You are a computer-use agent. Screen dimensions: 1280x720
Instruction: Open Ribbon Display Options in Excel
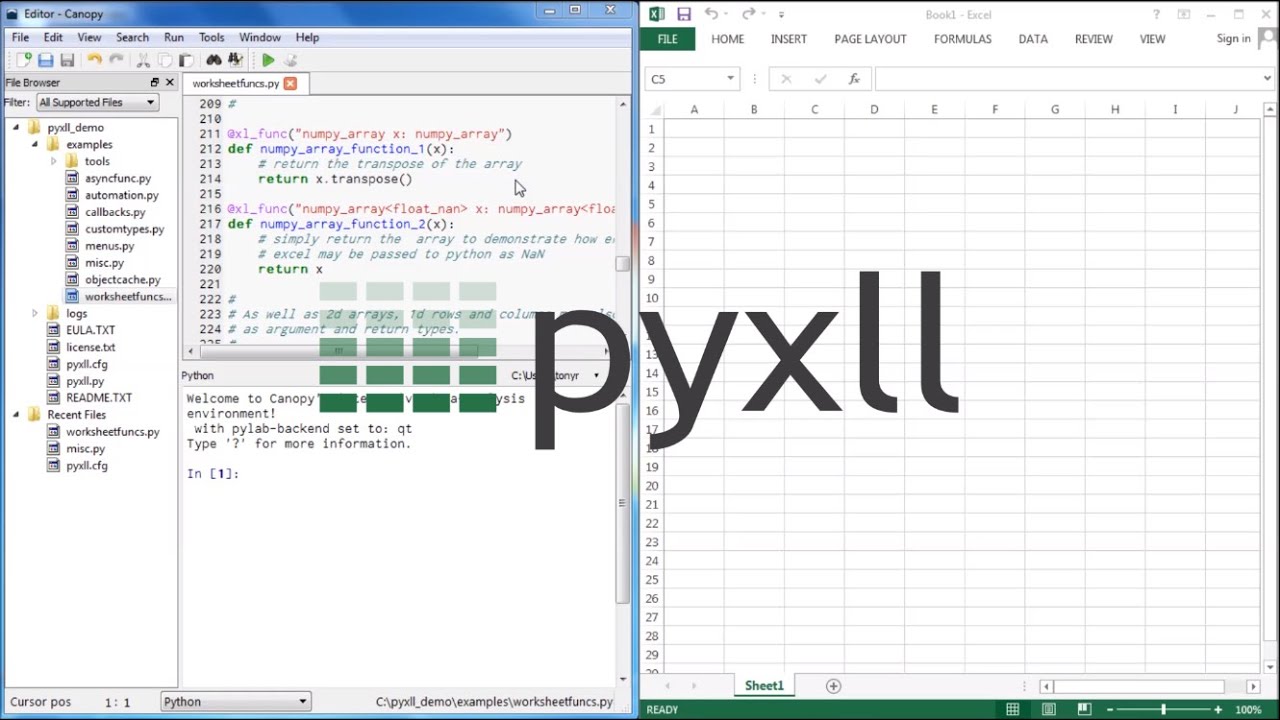point(1184,14)
